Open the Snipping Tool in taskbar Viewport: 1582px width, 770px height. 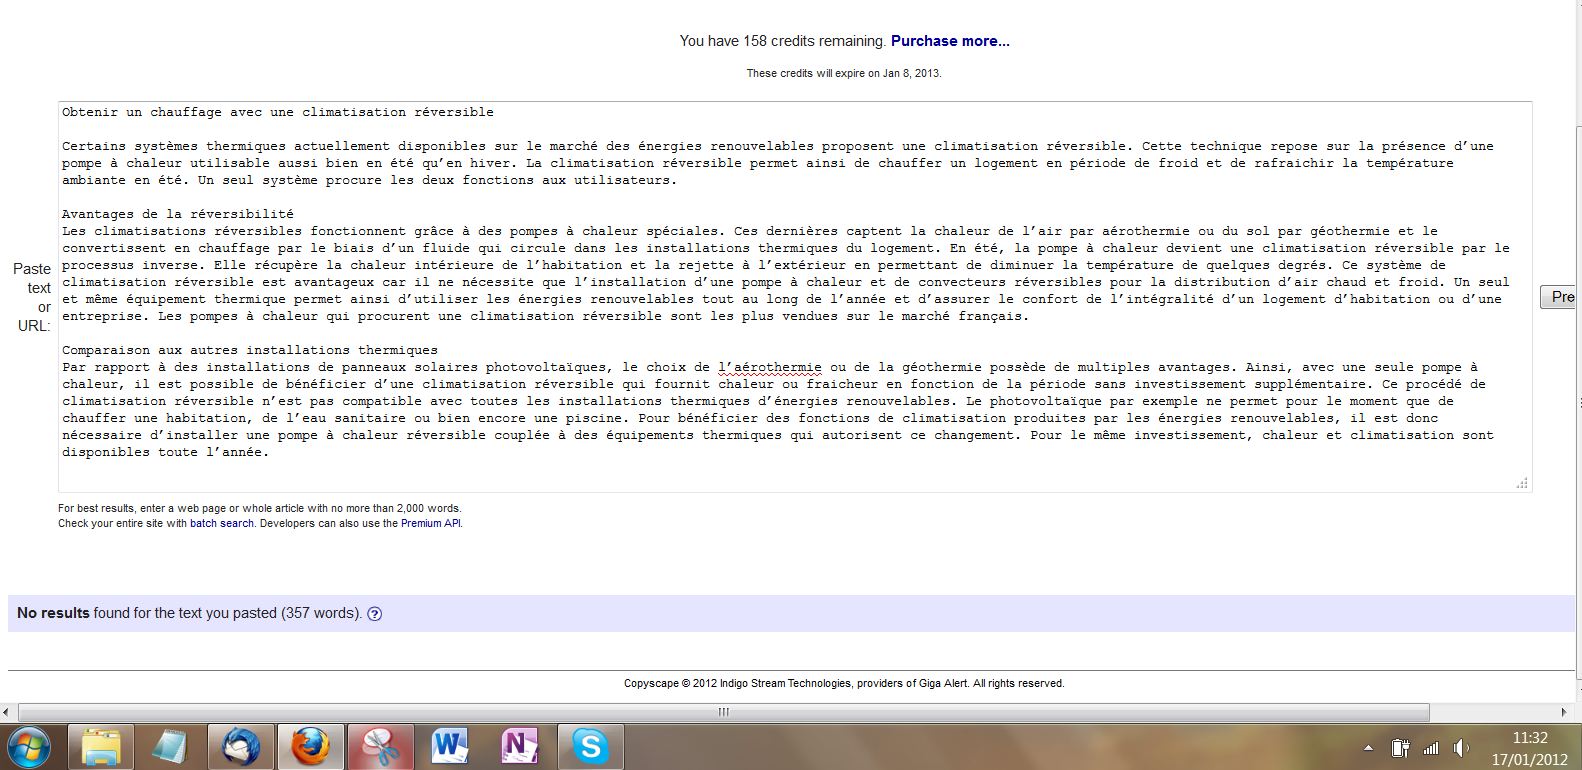(x=380, y=747)
